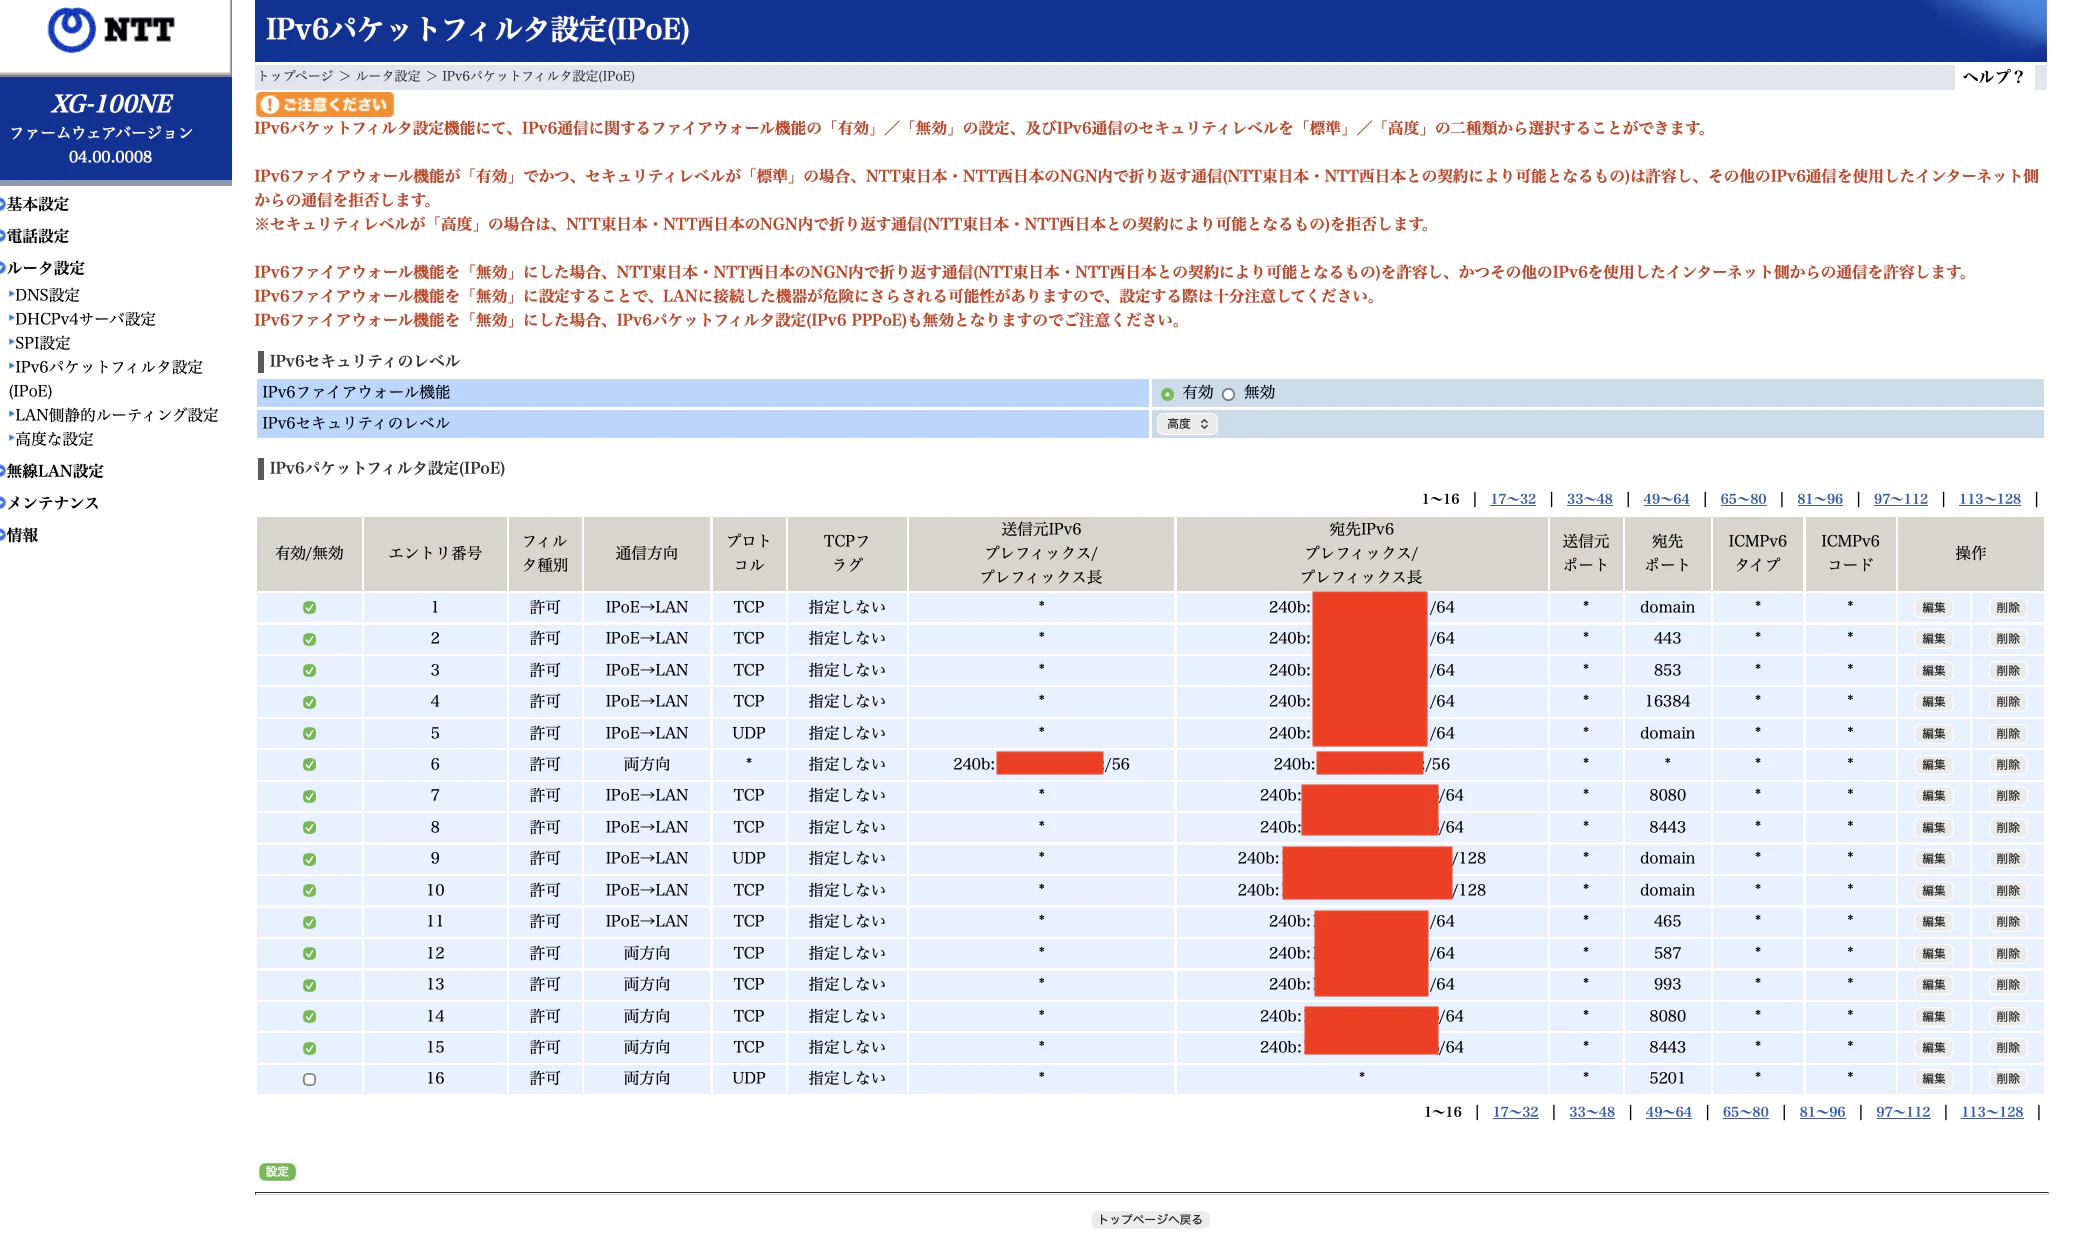
Task: Click the エントリ番号 column header
Action: (x=435, y=553)
